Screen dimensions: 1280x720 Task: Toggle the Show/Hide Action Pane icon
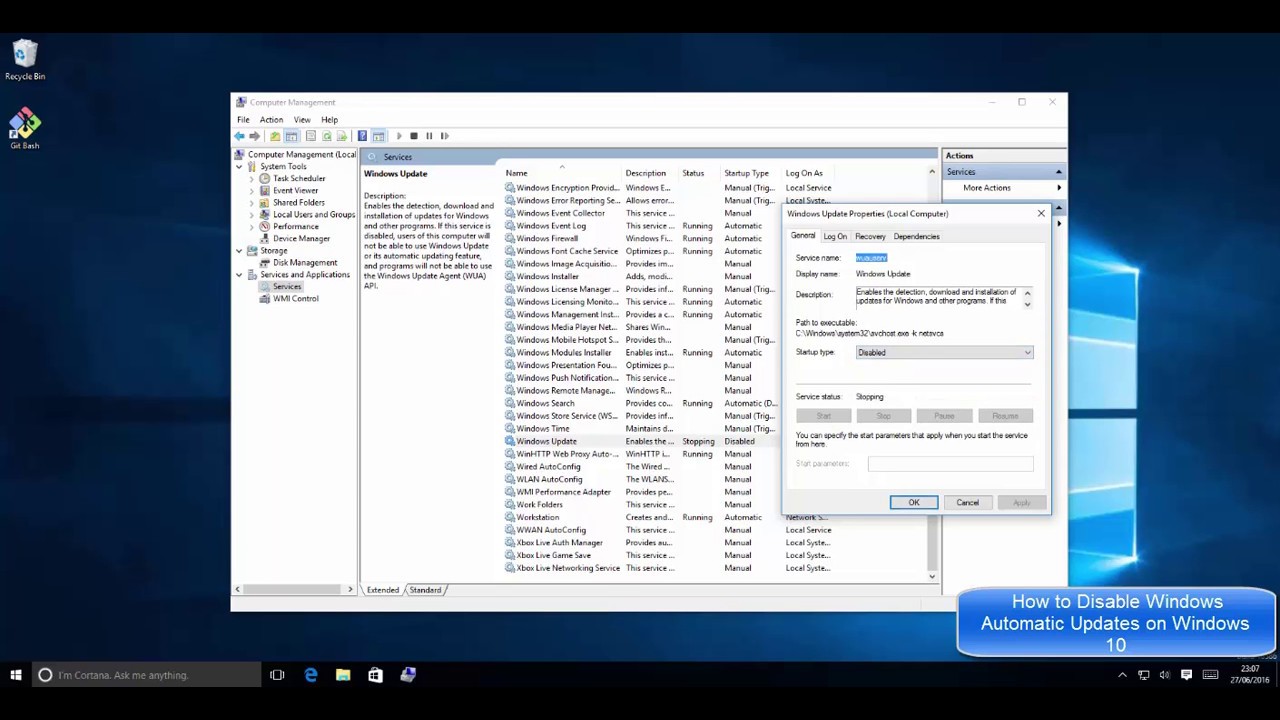click(378, 136)
